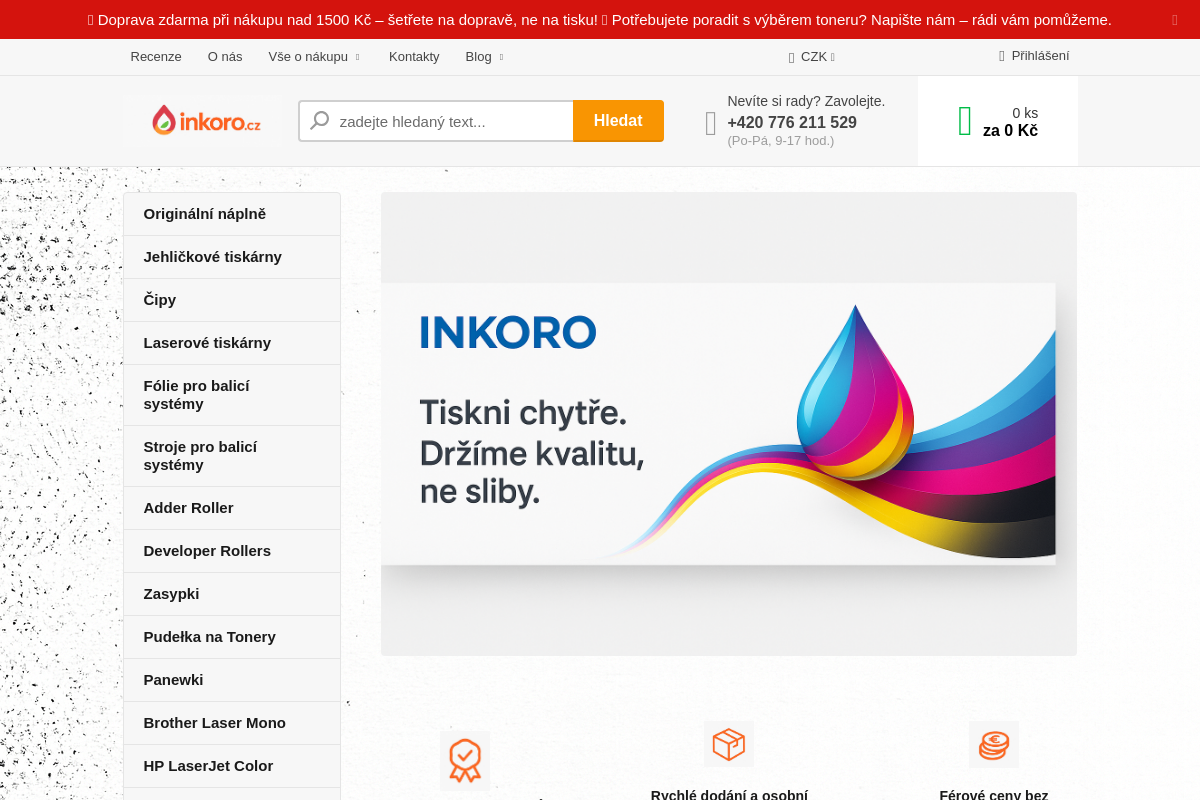Open the Laserové tiskárny category

coord(232,343)
